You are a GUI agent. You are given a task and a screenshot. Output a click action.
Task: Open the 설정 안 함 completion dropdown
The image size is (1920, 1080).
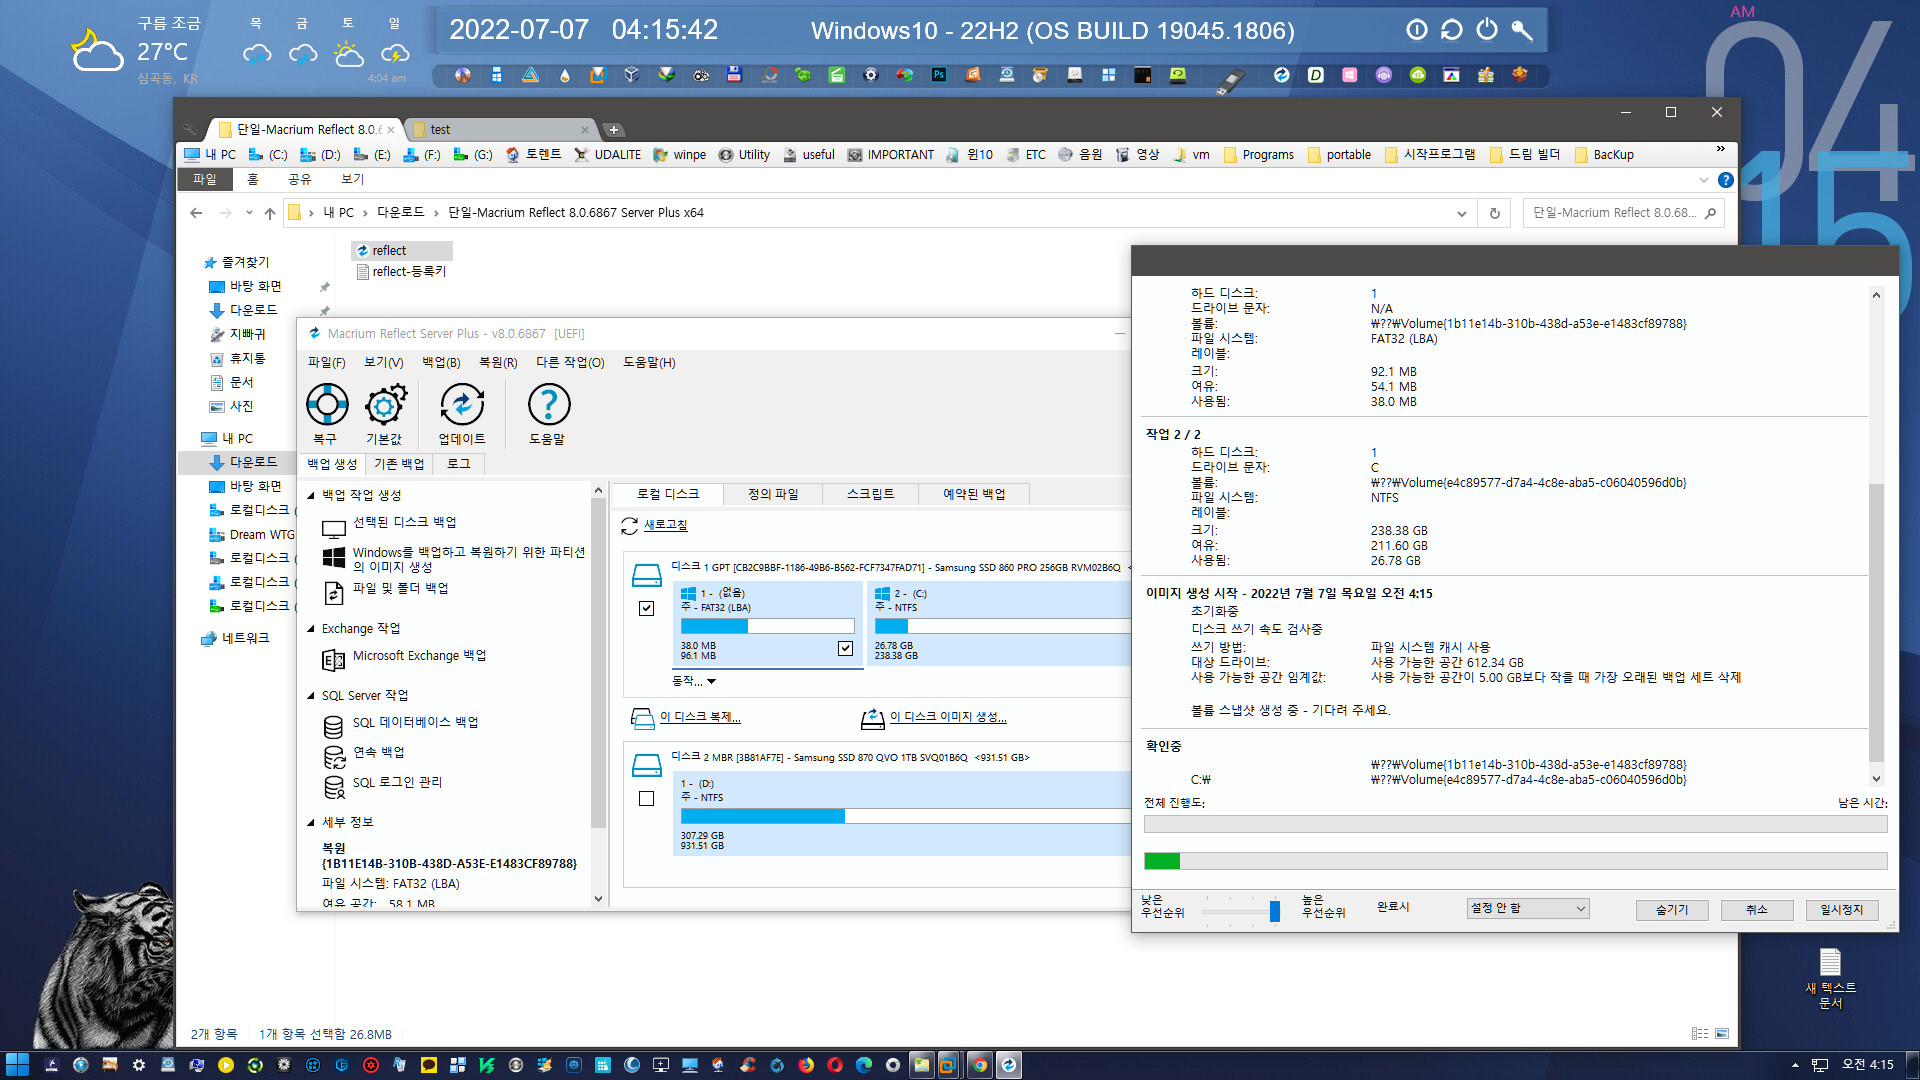[x=1527, y=908]
